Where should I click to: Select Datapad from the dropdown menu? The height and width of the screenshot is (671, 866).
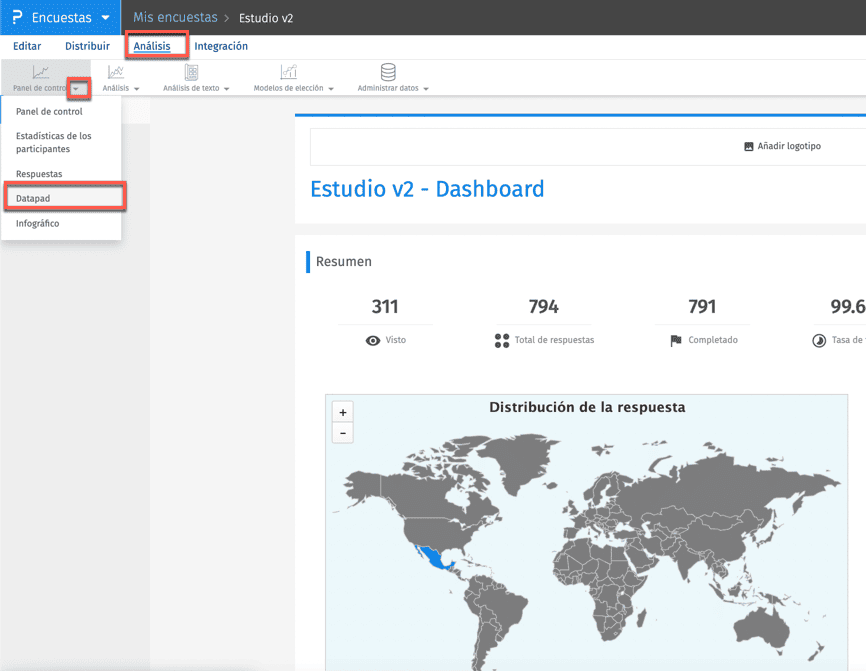point(34,198)
